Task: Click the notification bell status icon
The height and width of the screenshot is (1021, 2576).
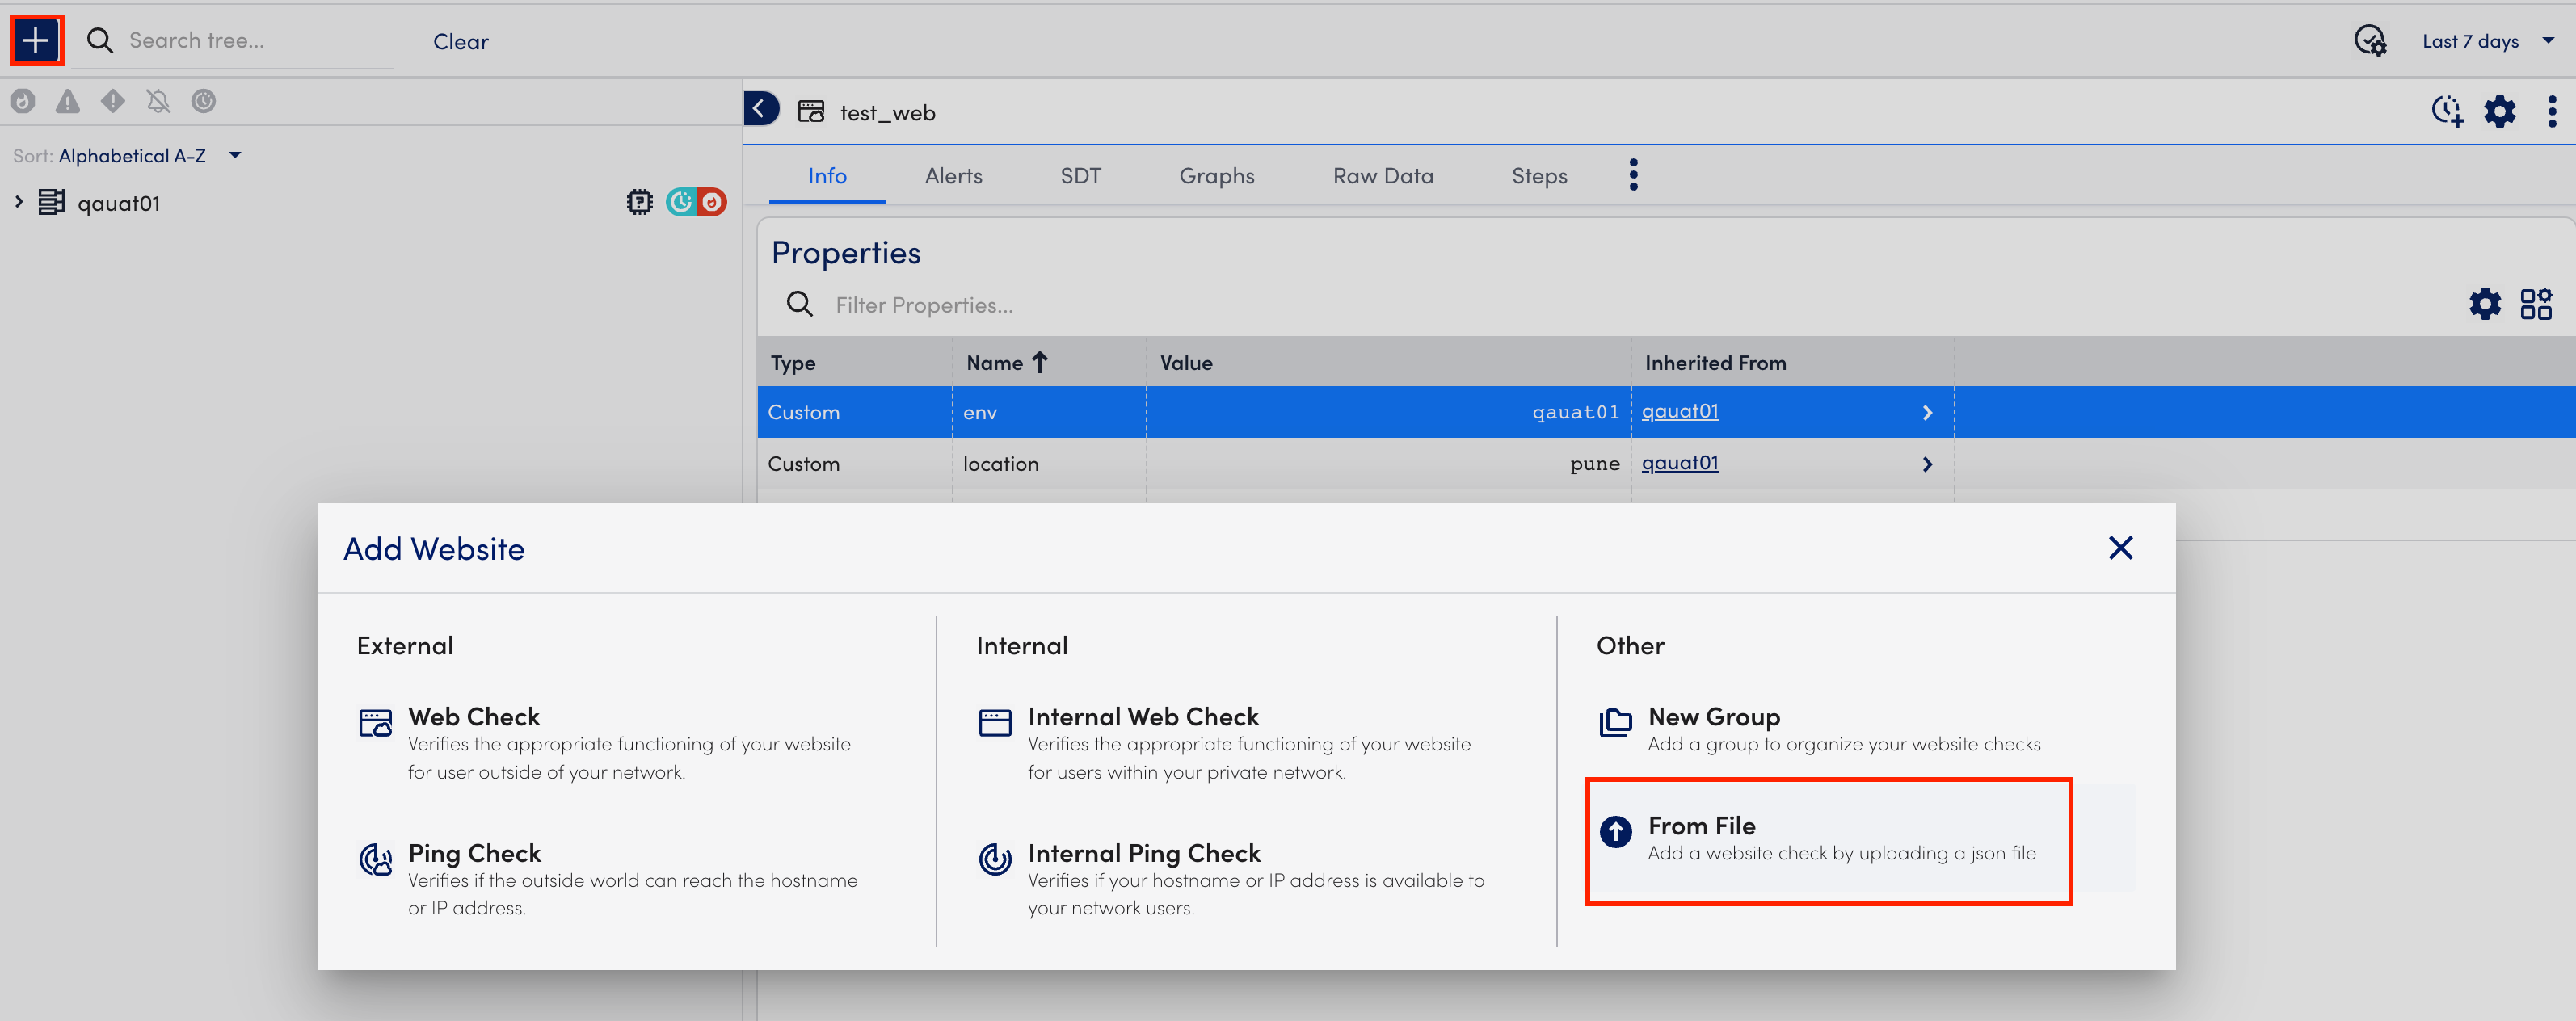Action: coord(159,100)
